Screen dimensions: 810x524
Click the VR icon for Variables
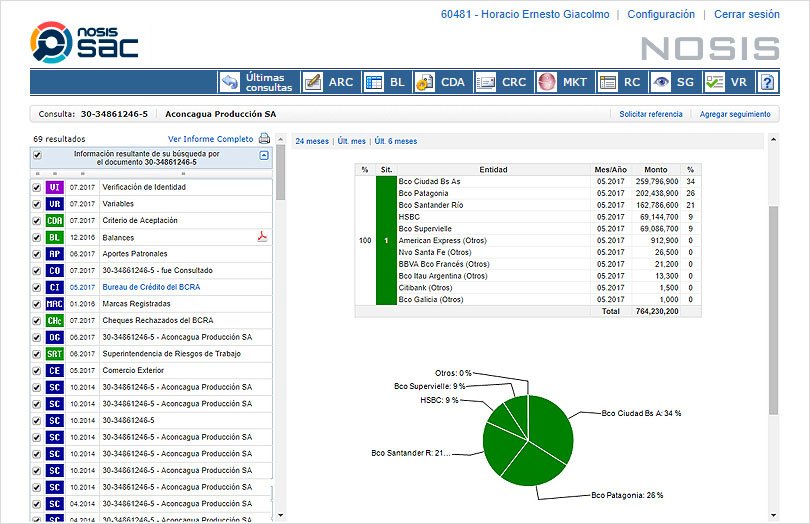(54, 204)
